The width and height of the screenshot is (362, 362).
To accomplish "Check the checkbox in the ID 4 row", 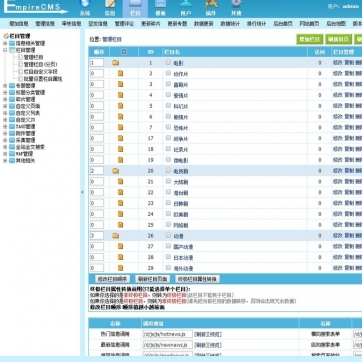I will point(168,95).
